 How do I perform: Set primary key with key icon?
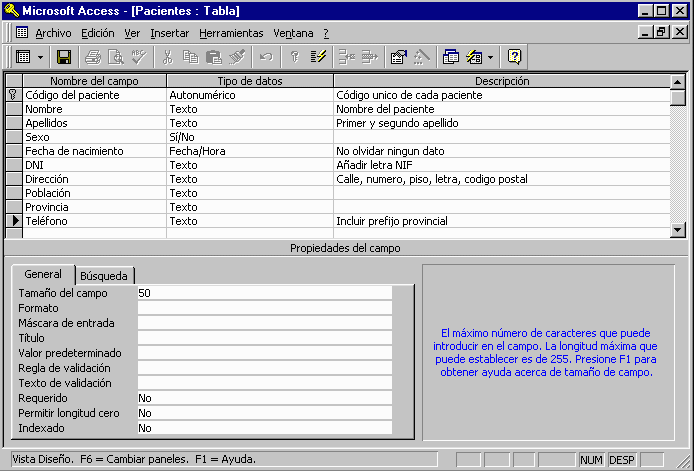point(295,57)
